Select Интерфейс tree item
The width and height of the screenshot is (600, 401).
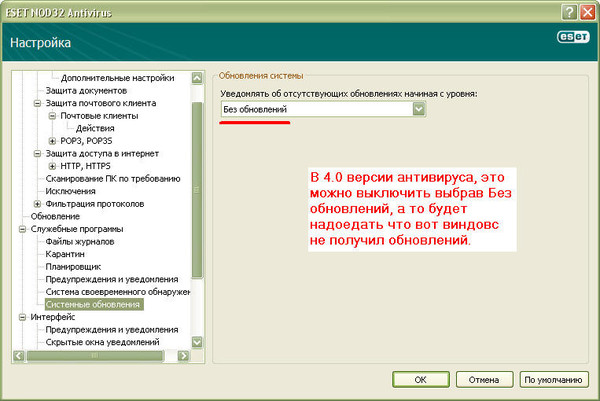click(x=53, y=317)
